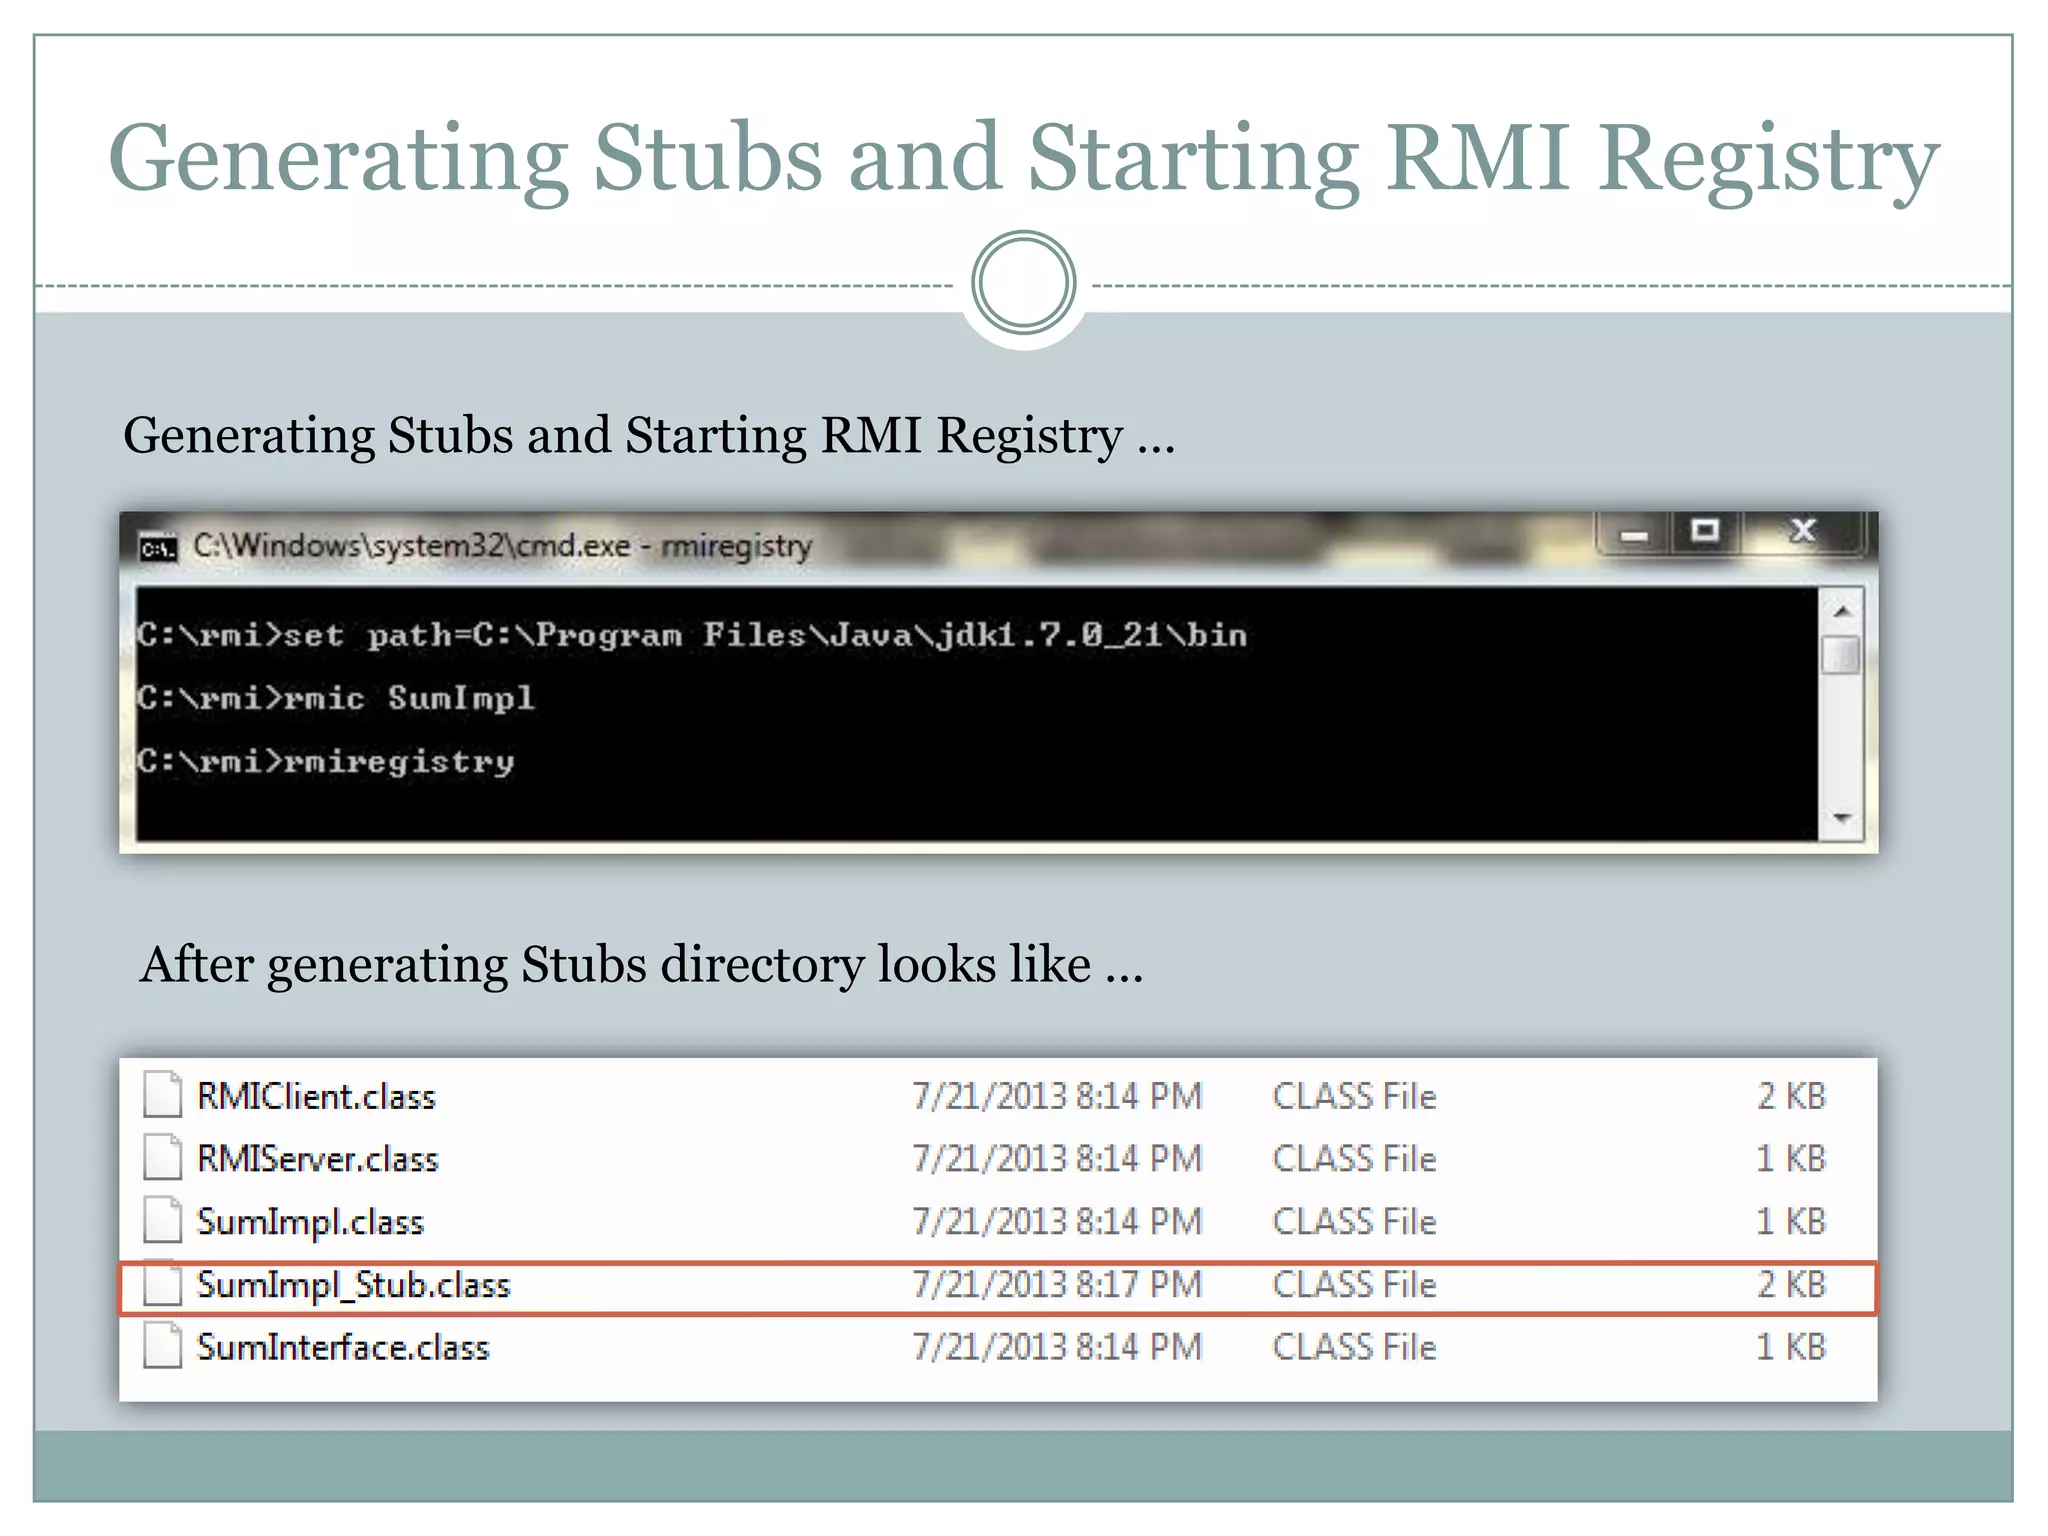Click the 'After generating Stubs directory looks like' caption
This screenshot has height=1536, width=2048.
pos(641,965)
